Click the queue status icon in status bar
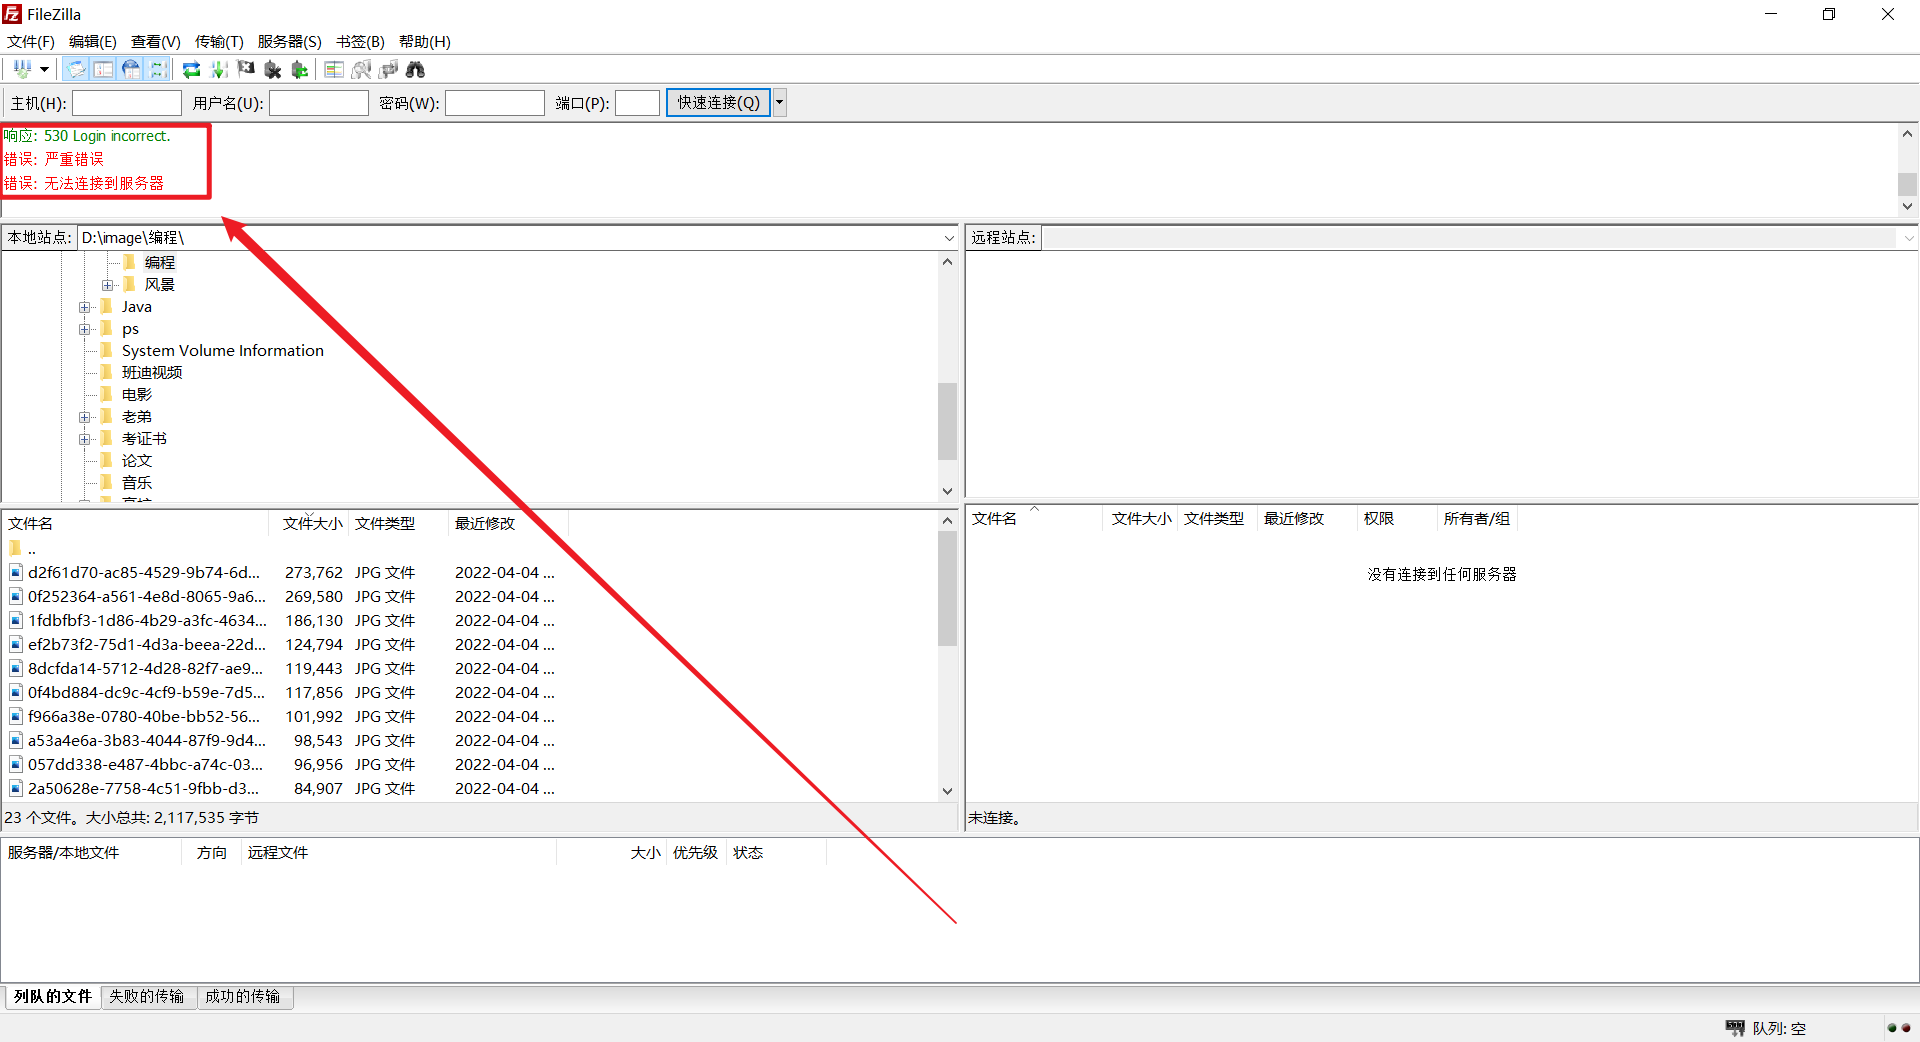Viewport: 1920px width, 1042px height. [1735, 1028]
